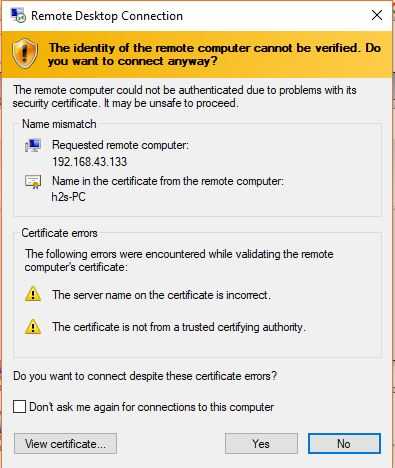
Task: Choose No to cancel the connection
Action: tap(344, 444)
